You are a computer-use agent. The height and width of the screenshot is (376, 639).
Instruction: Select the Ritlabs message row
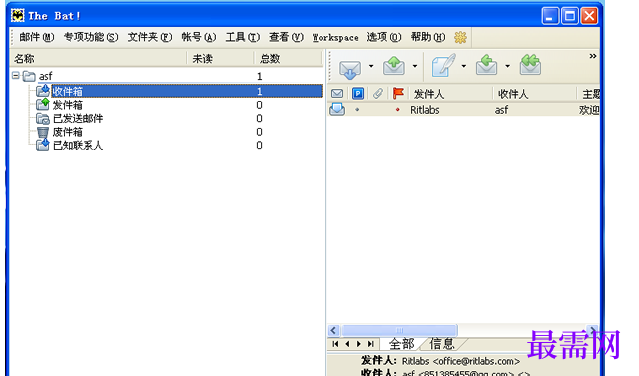pos(463,110)
